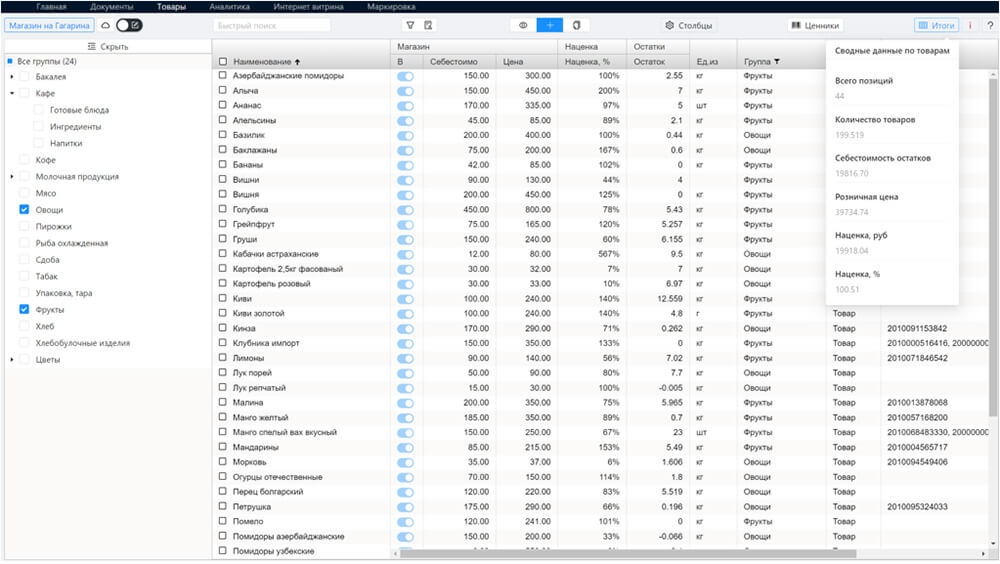Viewport: 1000px width, 564px height.
Task: Click the eye view icon in toolbar
Action: click(523, 26)
